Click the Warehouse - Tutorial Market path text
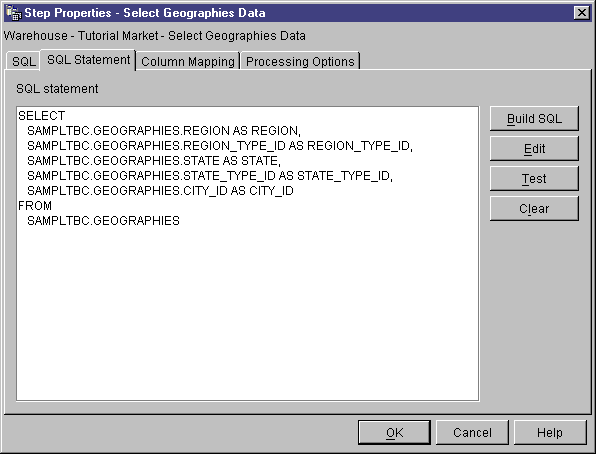Image resolution: width=597 pixels, height=454 pixels. coord(155,36)
